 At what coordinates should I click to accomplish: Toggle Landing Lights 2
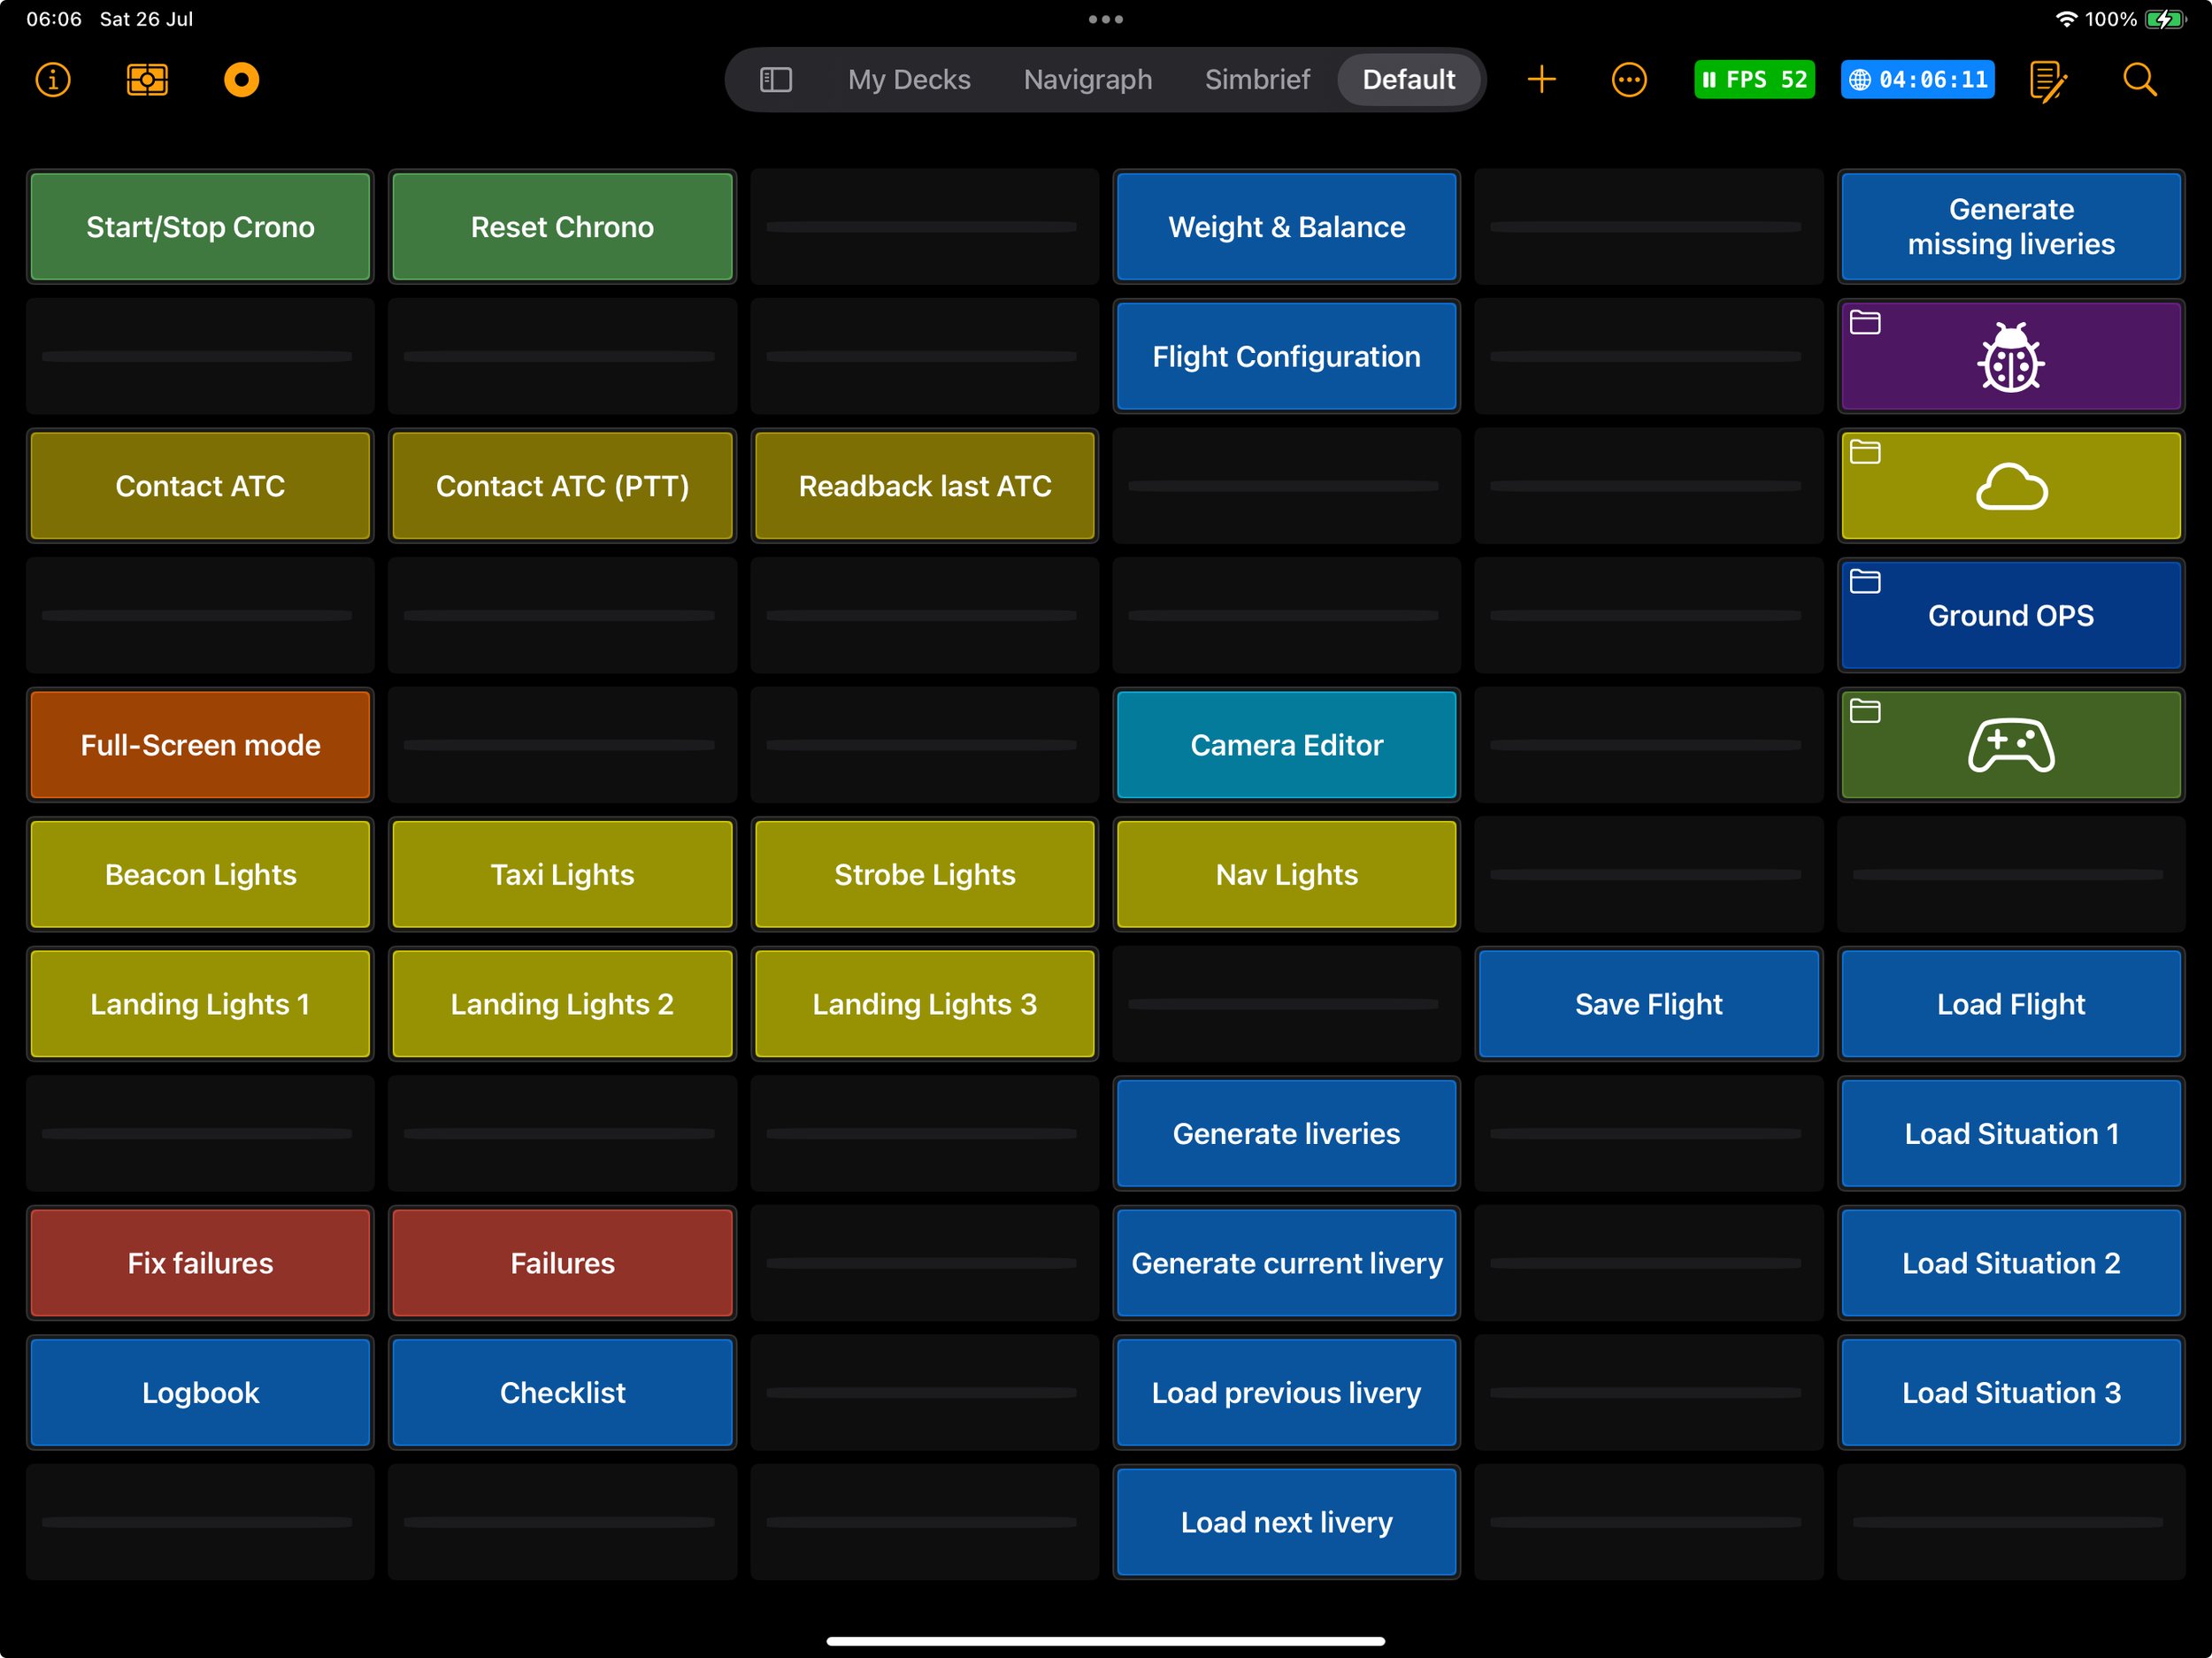(562, 1004)
